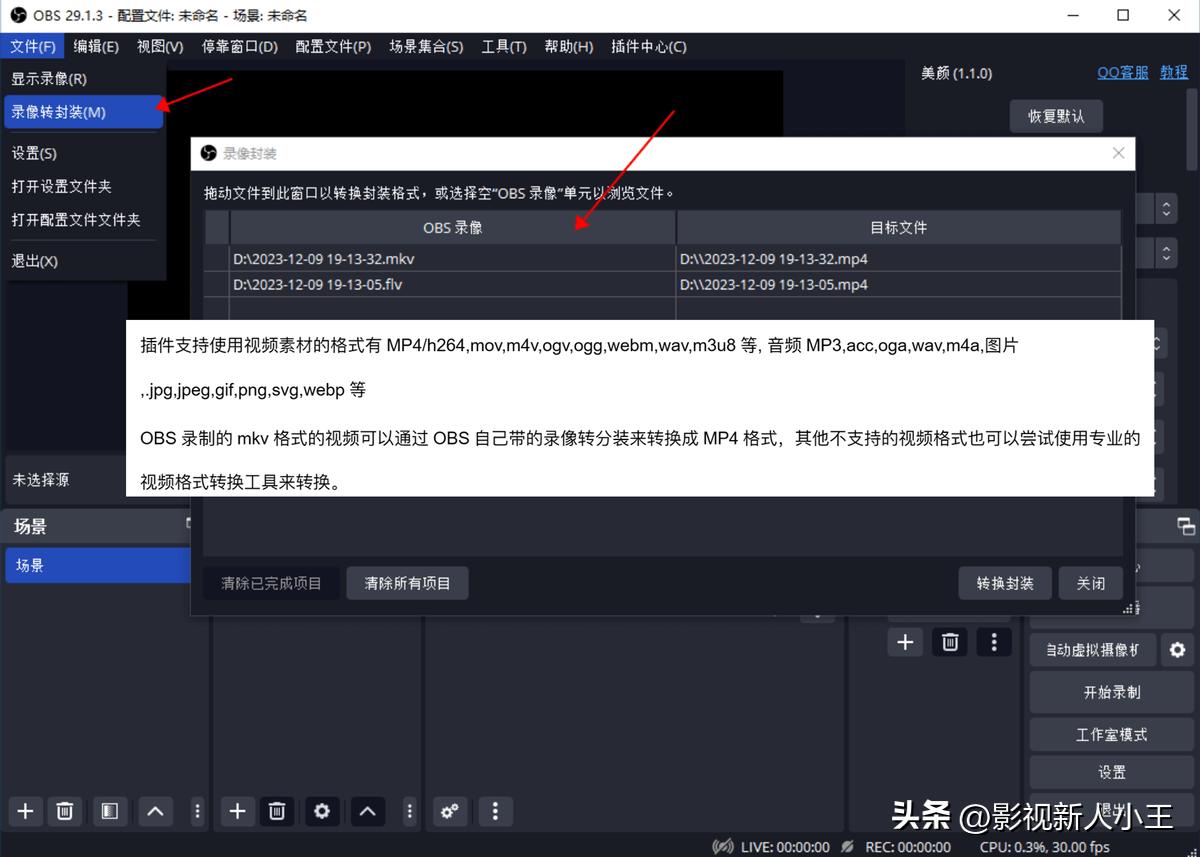Select target file 2023-12-09 19-13-05.mp4 cell
Image resolution: width=1200 pixels, height=857 pixels.
[899, 285]
